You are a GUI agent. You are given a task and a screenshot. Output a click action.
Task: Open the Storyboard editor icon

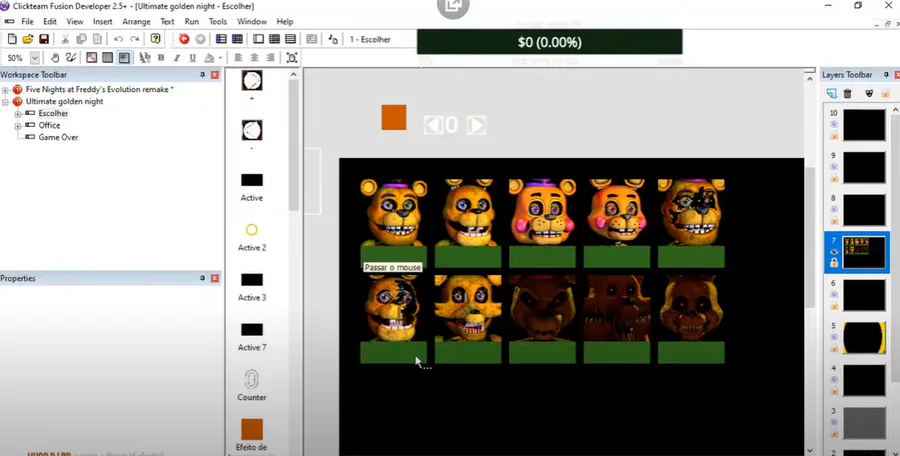click(221, 39)
